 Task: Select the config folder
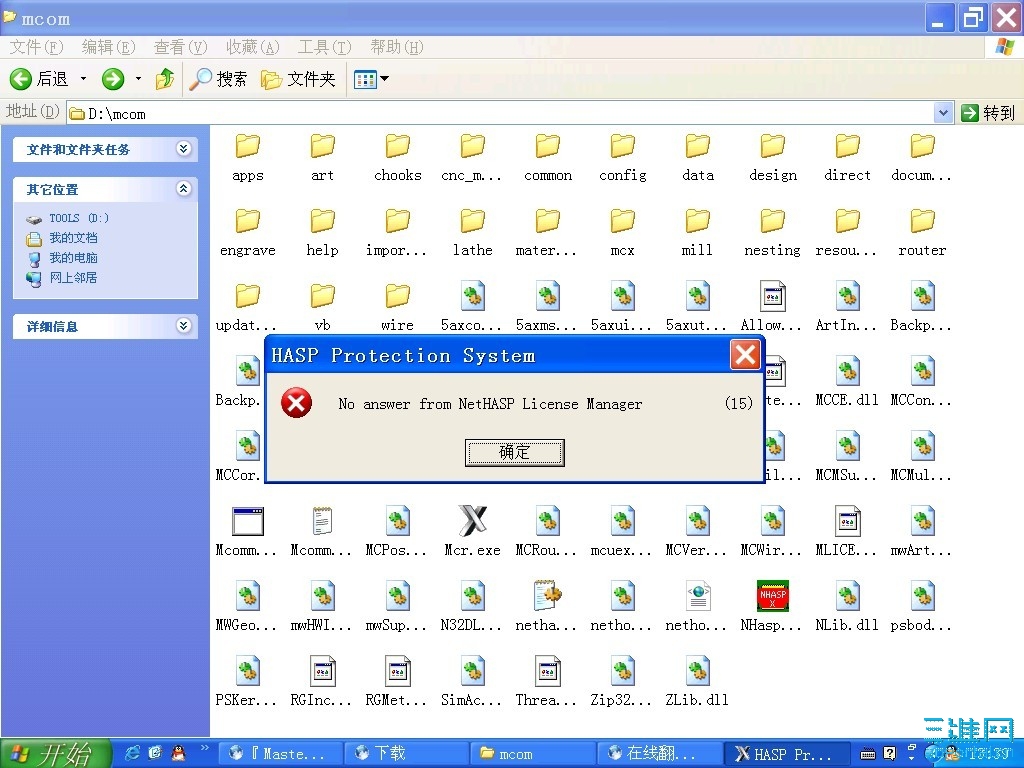[x=622, y=146]
